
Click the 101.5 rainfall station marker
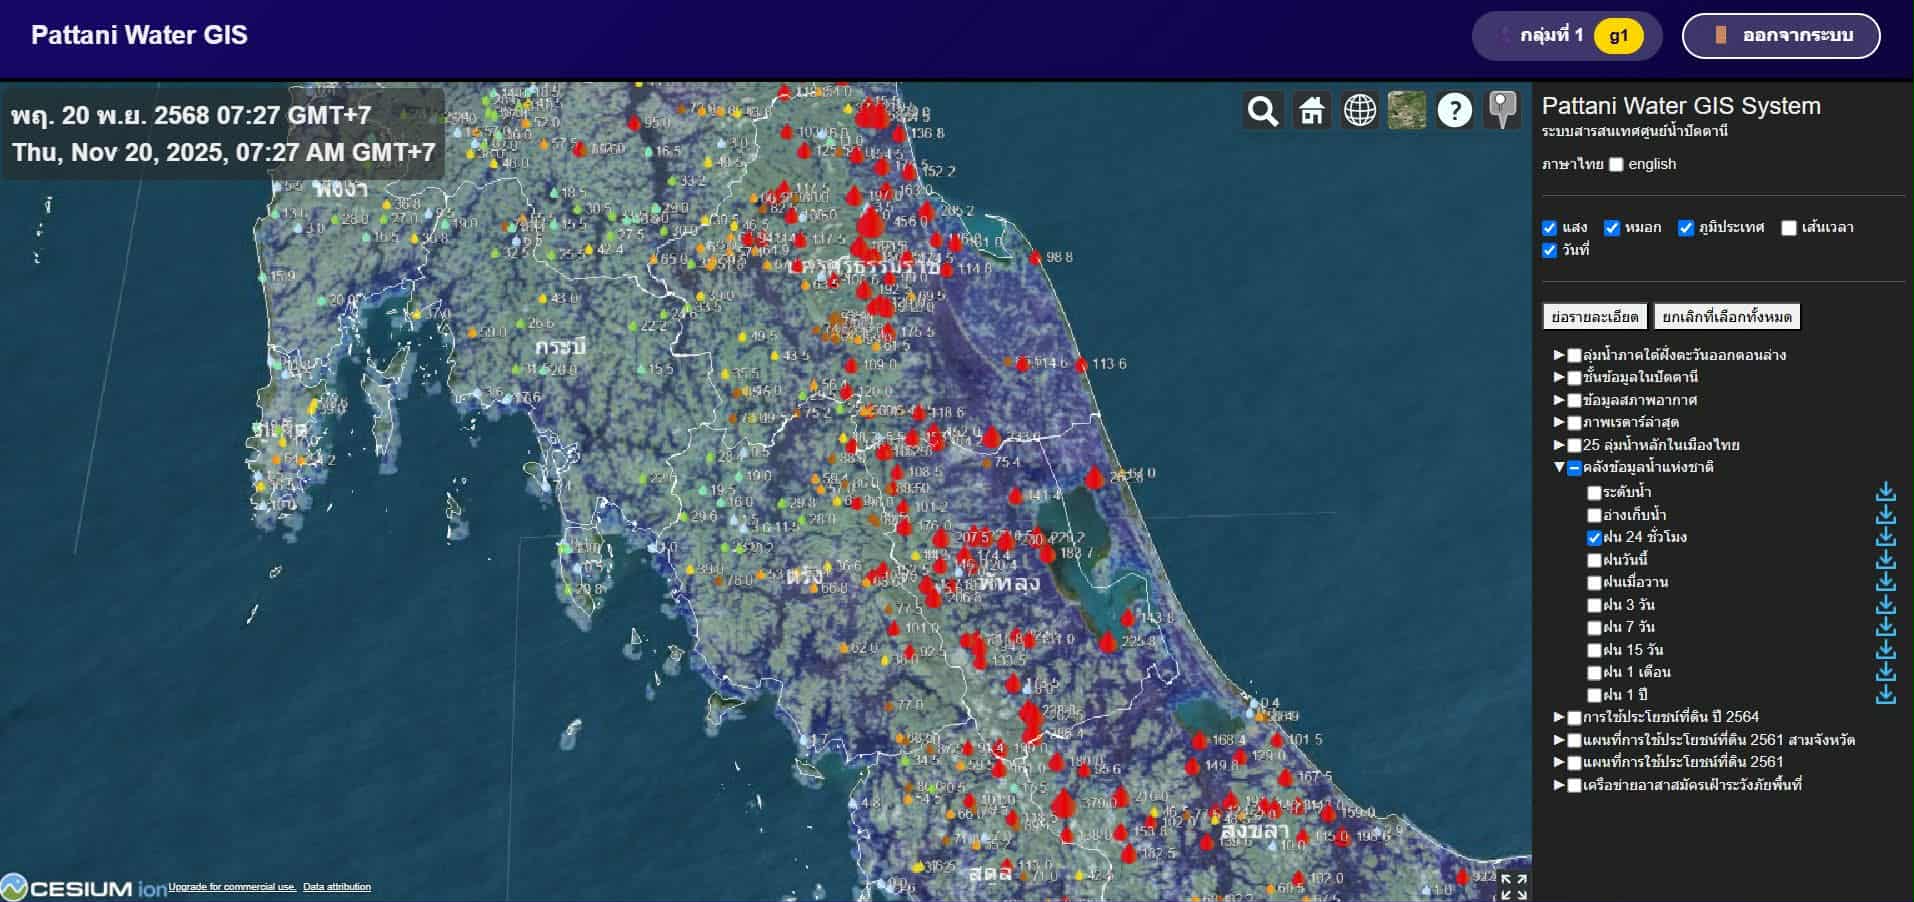coord(1277,740)
